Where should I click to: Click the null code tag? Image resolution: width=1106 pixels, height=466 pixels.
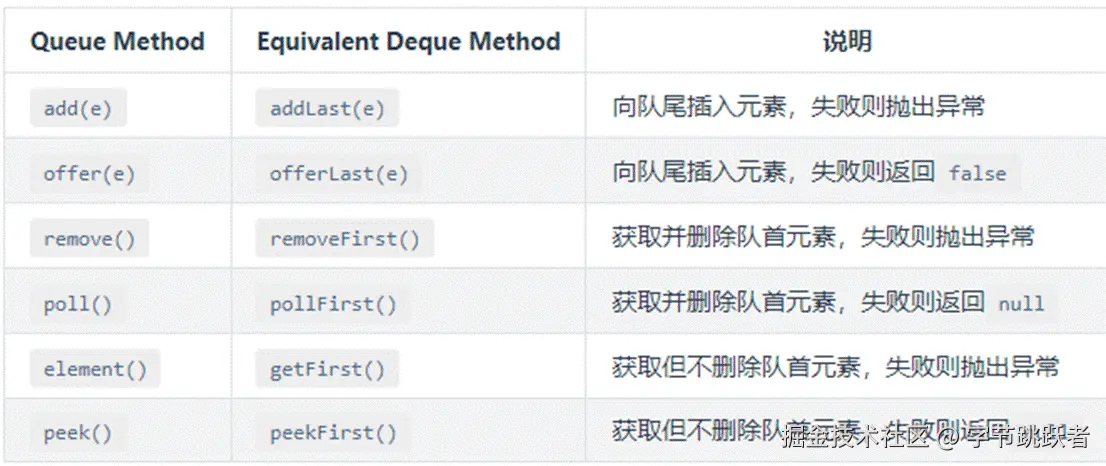coord(1020,304)
